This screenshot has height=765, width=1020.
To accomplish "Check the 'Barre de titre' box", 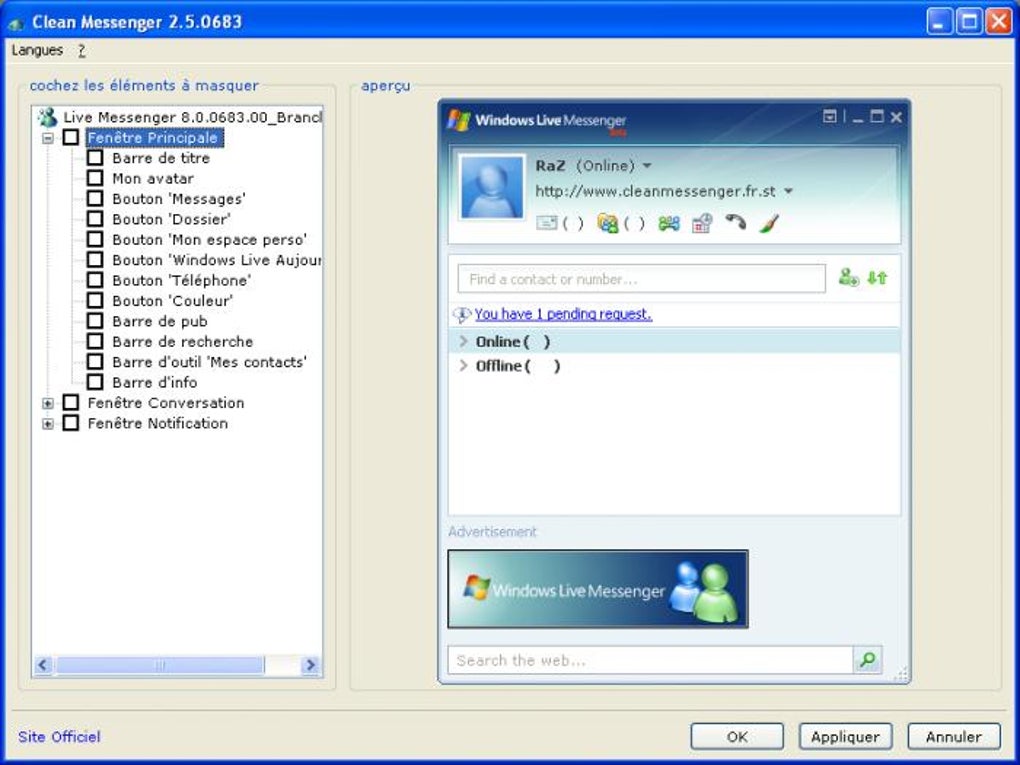I will coord(95,157).
